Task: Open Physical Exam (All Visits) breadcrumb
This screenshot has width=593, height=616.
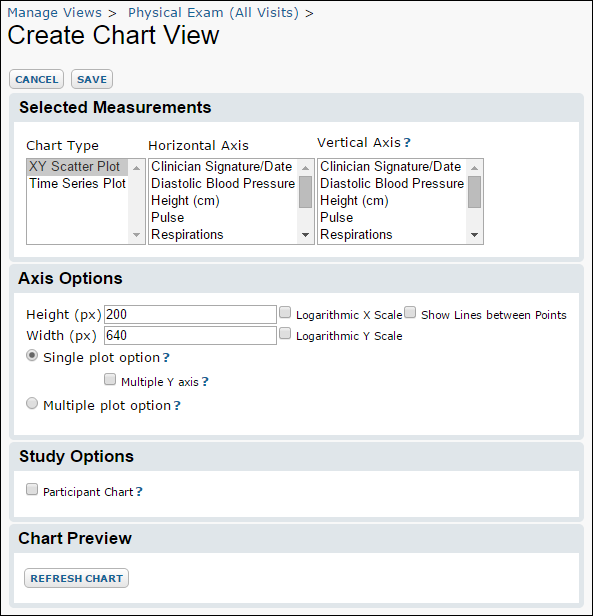Action: pos(213,13)
